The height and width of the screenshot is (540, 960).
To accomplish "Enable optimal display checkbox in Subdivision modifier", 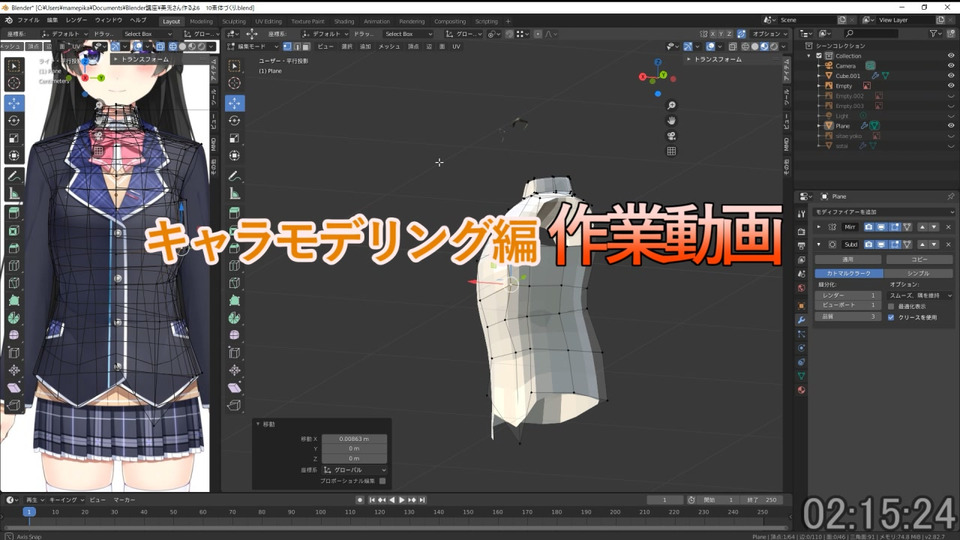I will 891,306.
